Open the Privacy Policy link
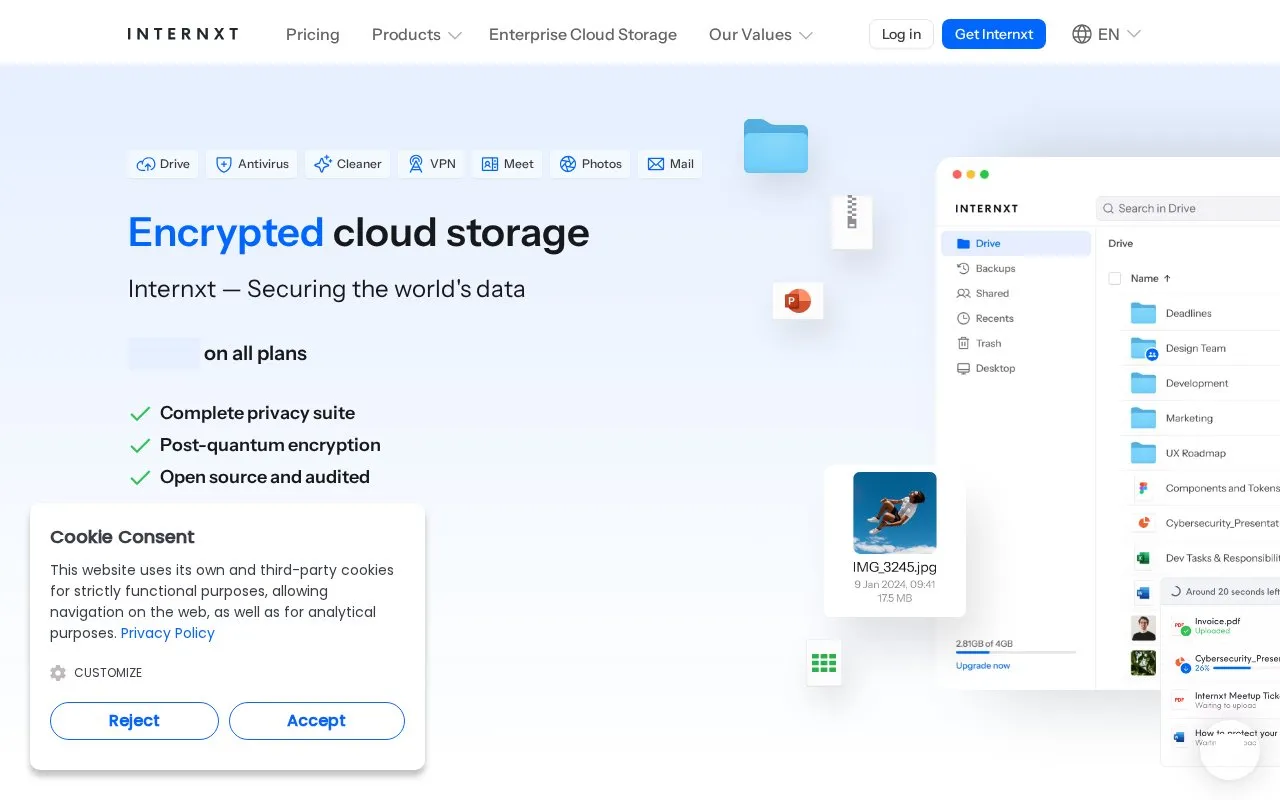Image resolution: width=1280 pixels, height=800 pixels. coord(168,633)
